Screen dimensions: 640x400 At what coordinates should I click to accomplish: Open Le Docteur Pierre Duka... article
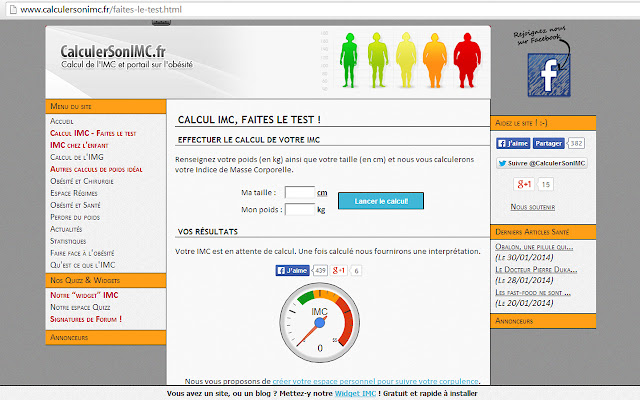[x=536, y=270]
